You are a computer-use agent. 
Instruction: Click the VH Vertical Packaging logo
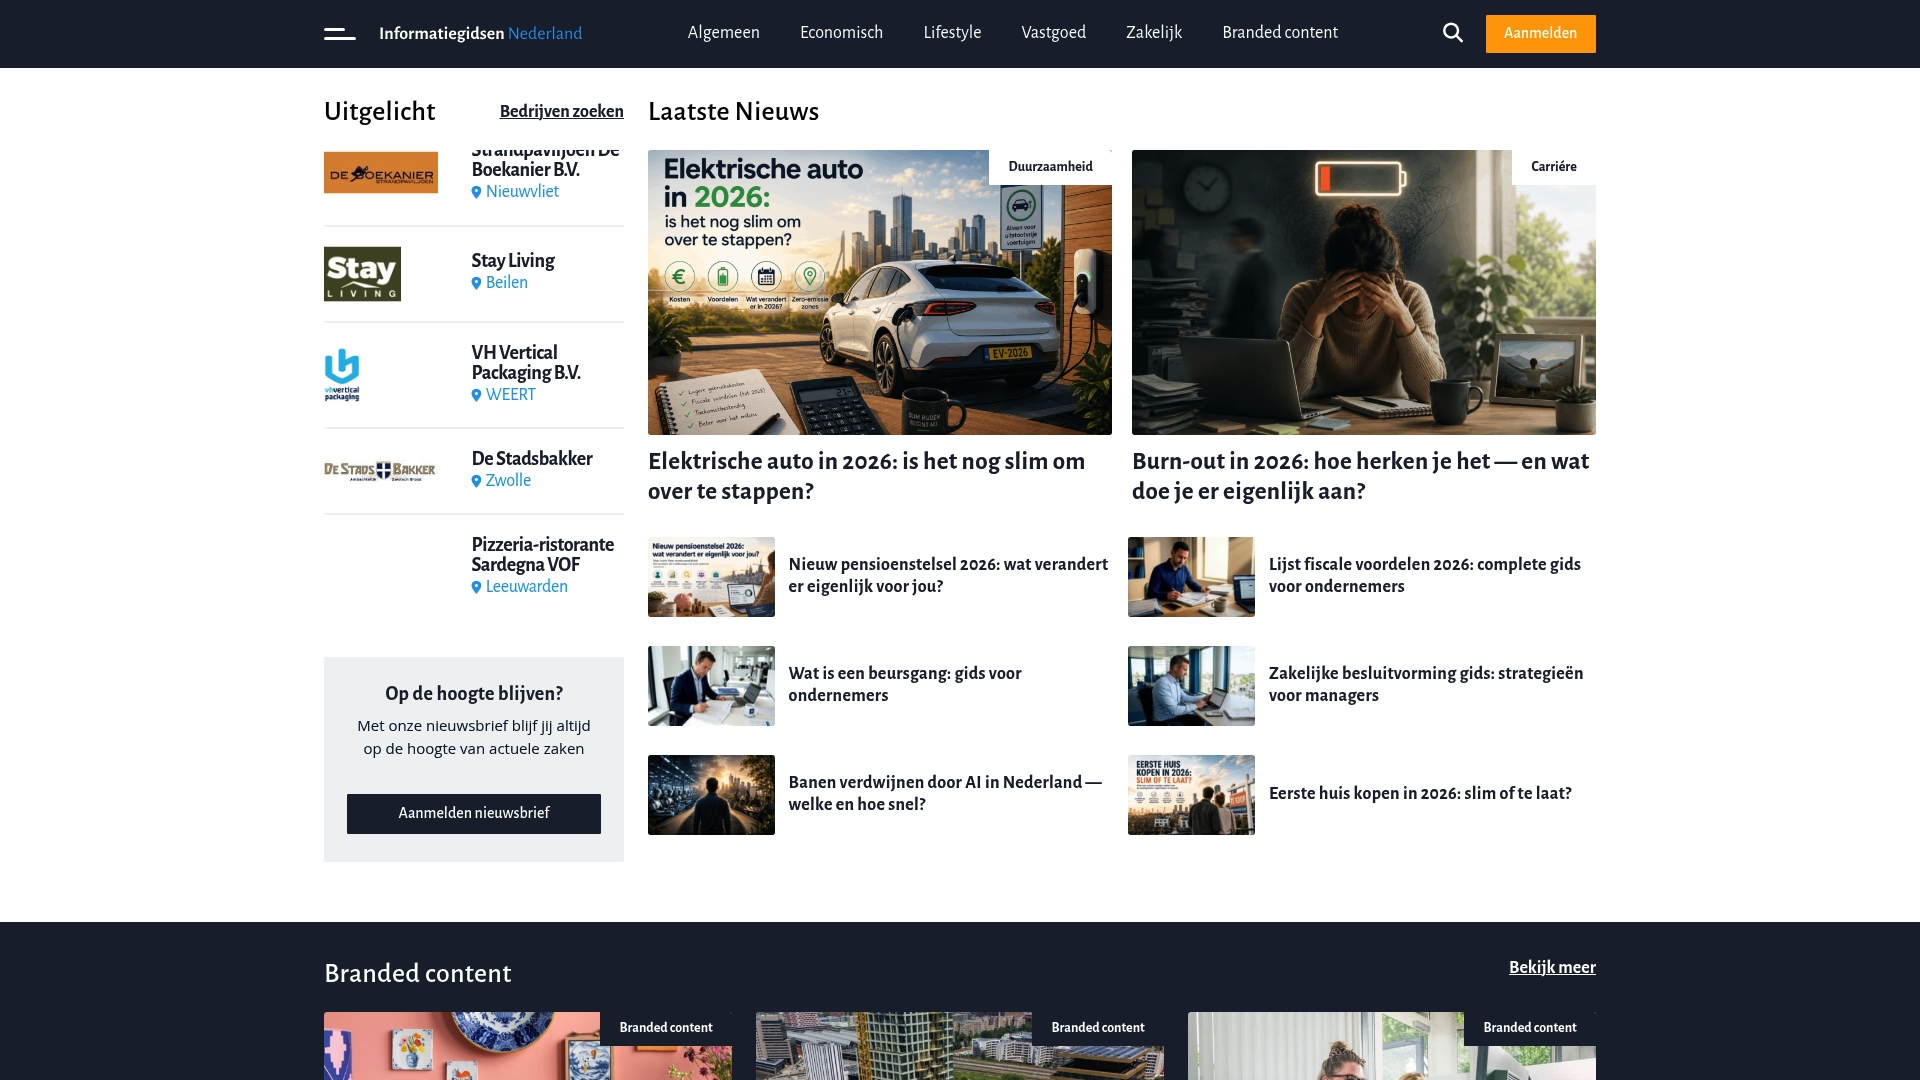click(342, 375)
